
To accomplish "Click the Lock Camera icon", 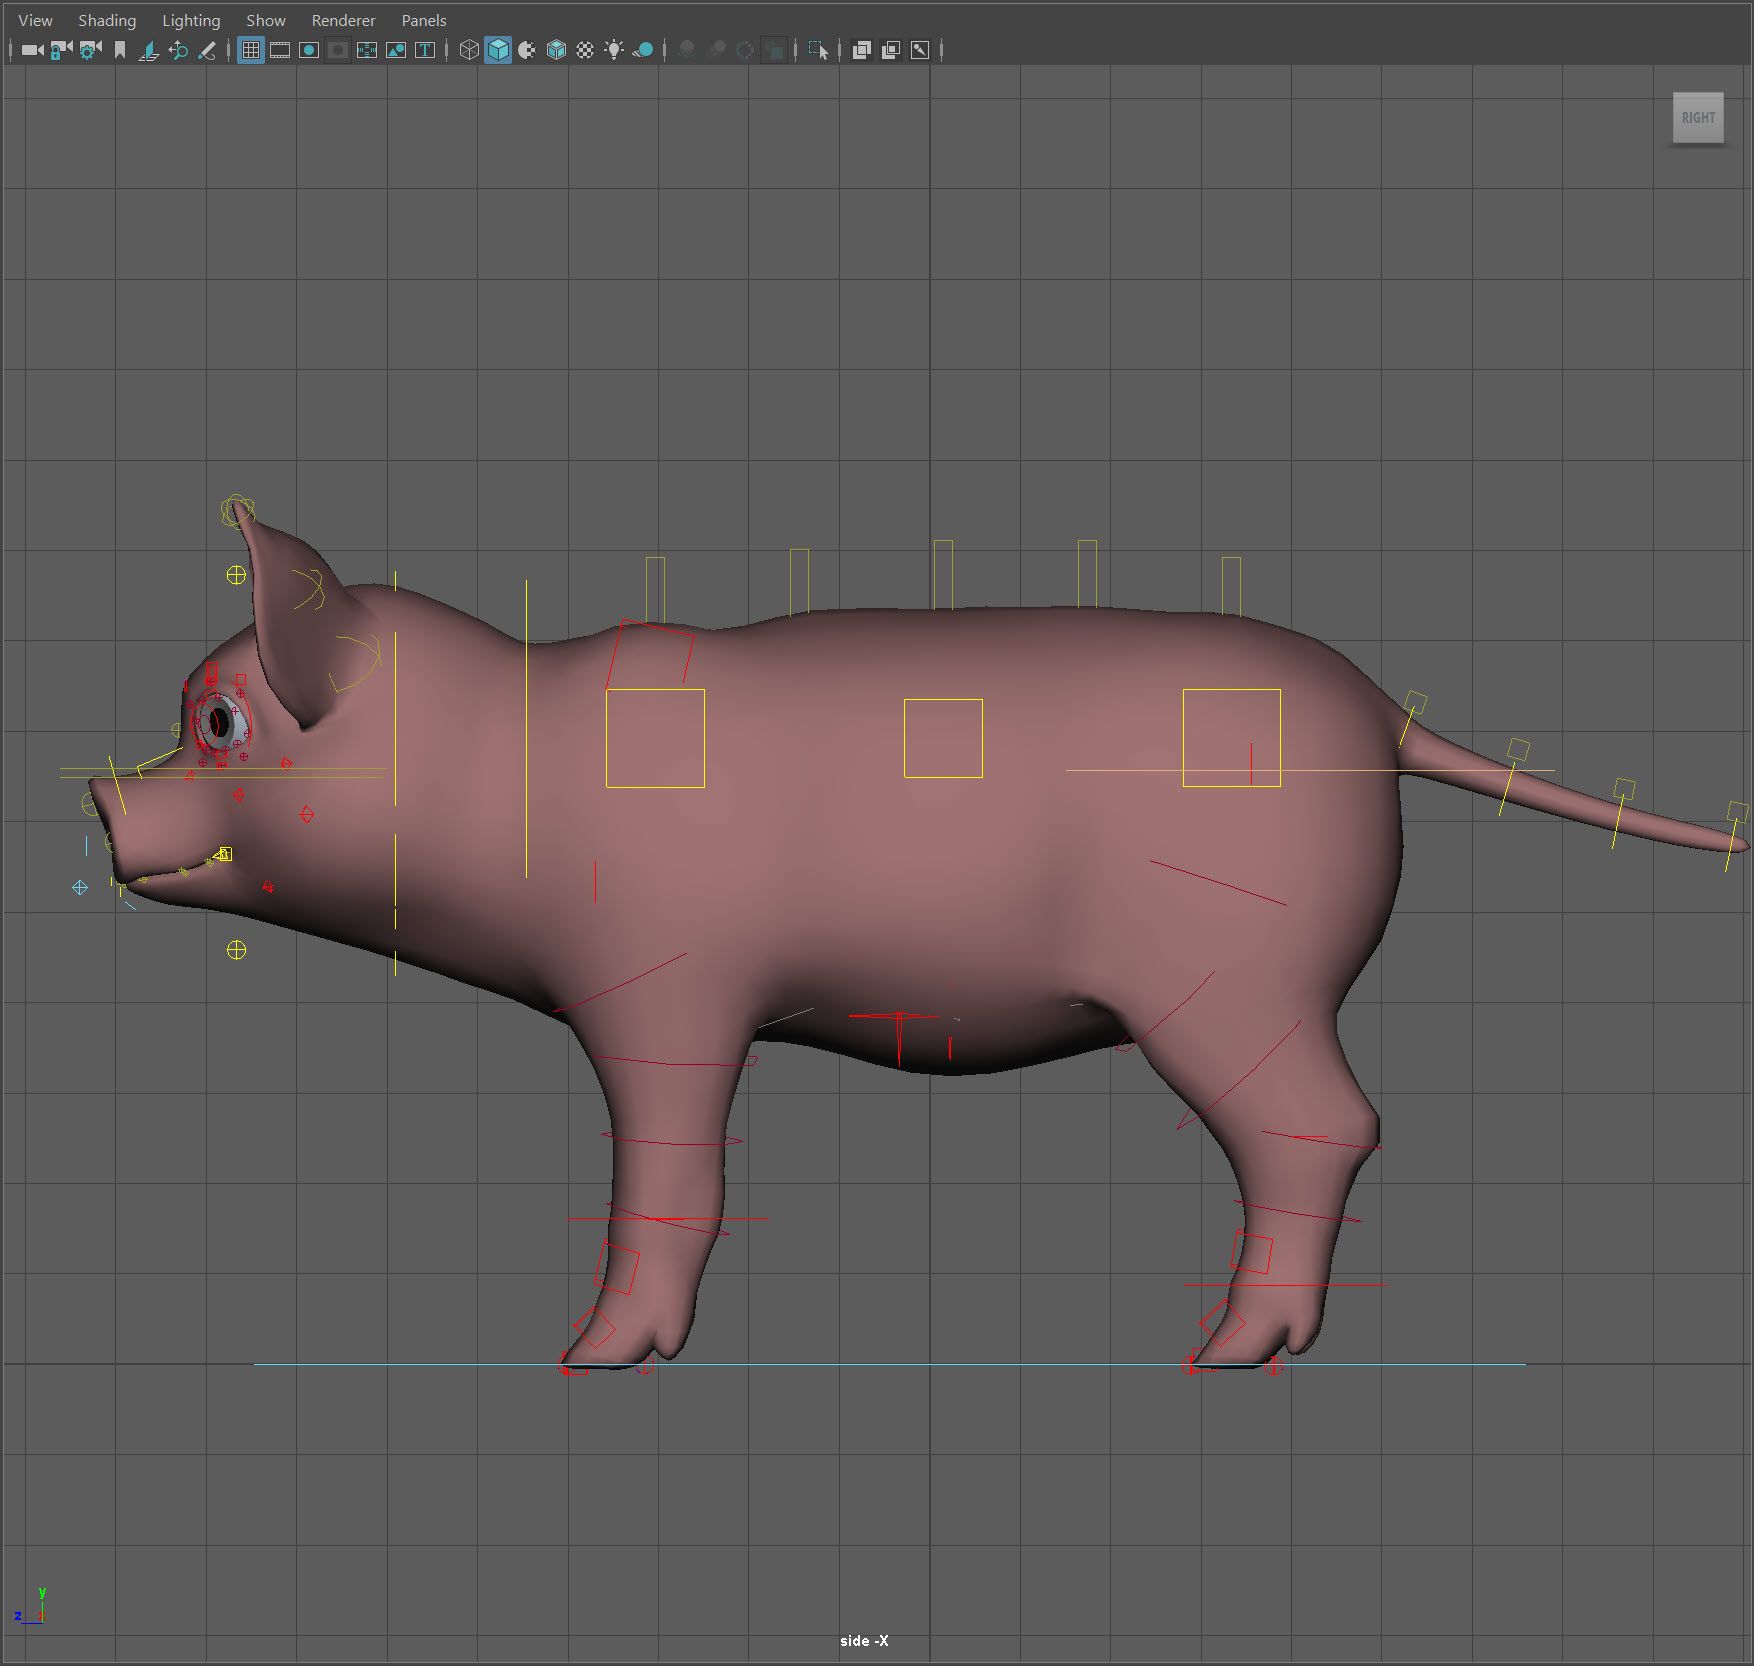I will pos(61,50).
